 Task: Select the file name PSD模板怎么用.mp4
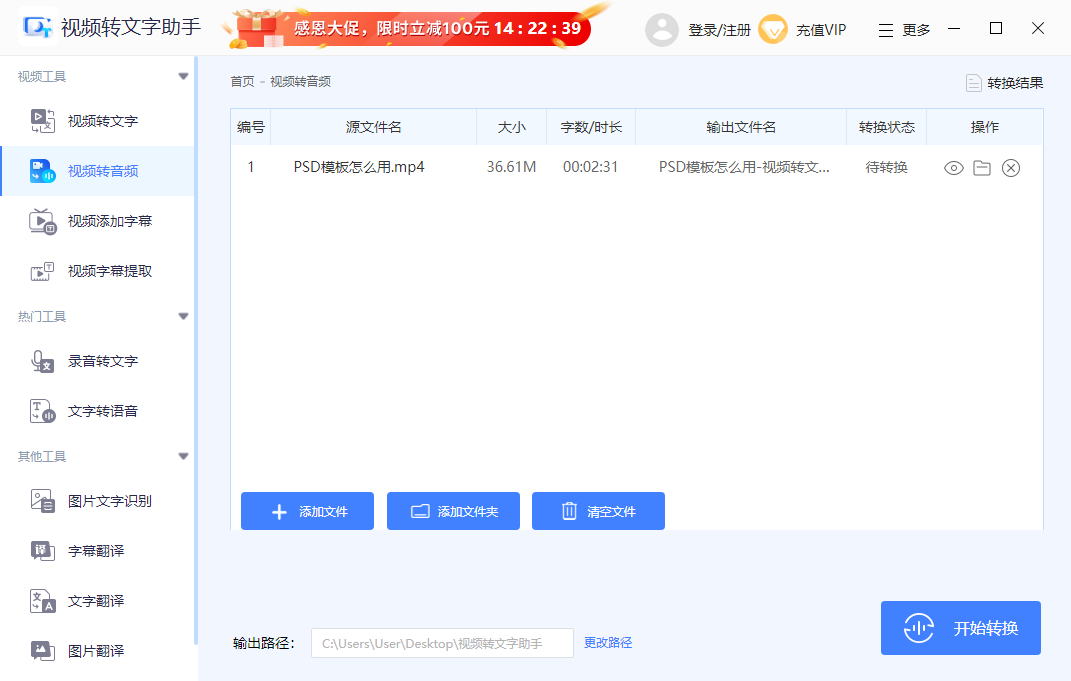(x=359, y=167)
